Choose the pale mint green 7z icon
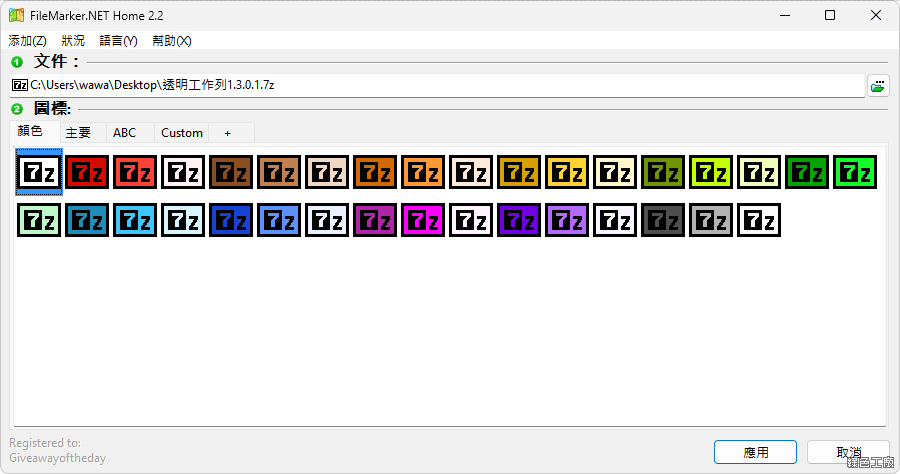 (x=39, y=220)
